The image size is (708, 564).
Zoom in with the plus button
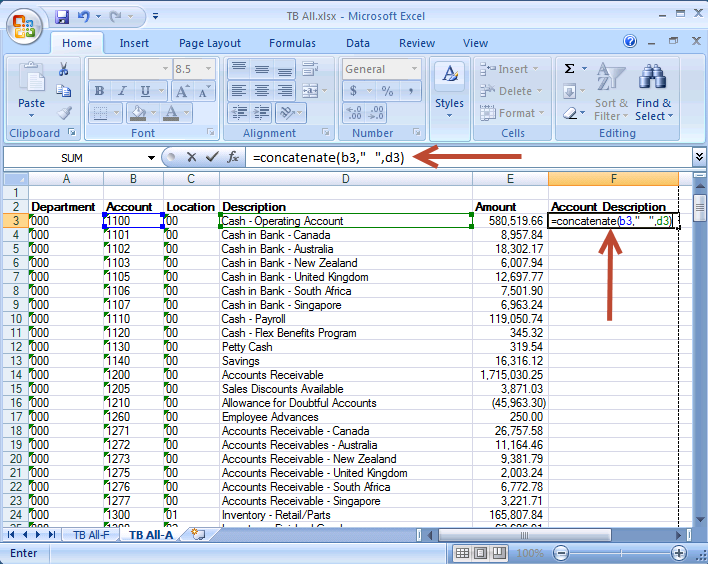pyautogui.click(x=679, y=553)
